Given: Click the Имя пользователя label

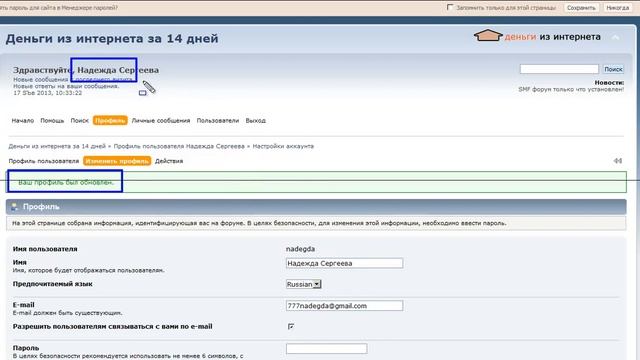Looking at the screenshot, I should 45,249.
